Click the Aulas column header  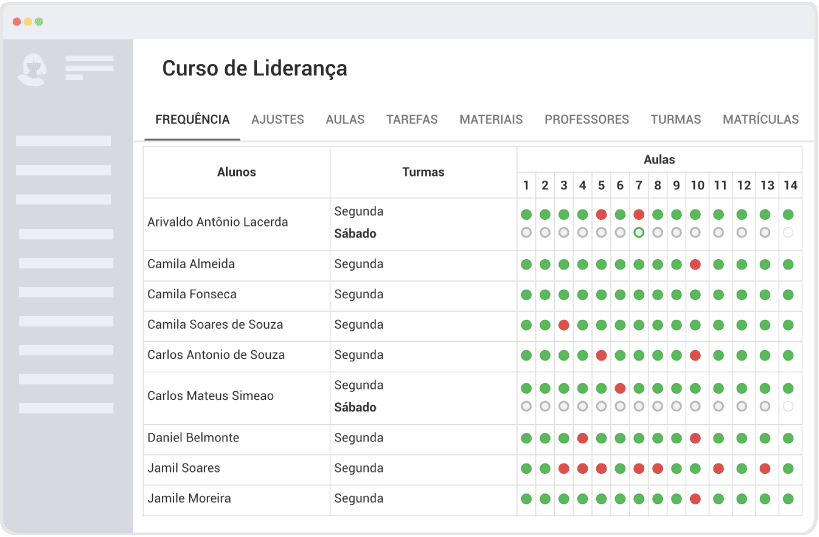point(659,159)
